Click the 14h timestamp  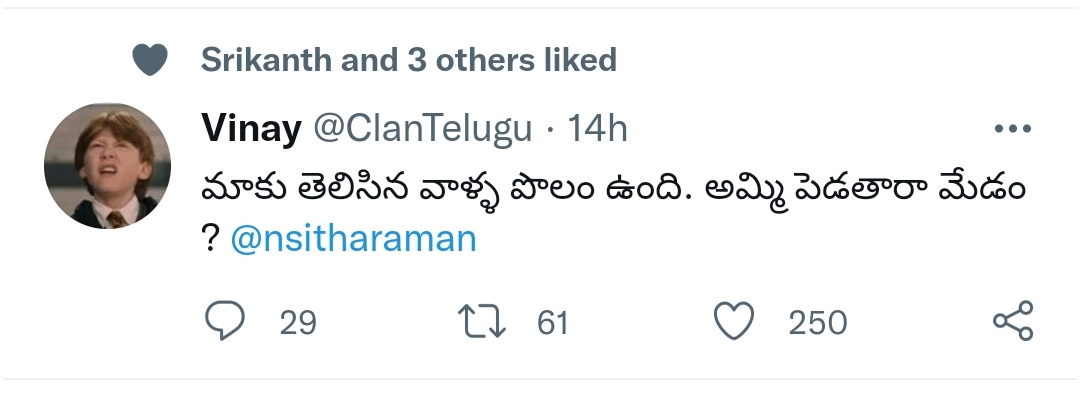pos(597,128)
